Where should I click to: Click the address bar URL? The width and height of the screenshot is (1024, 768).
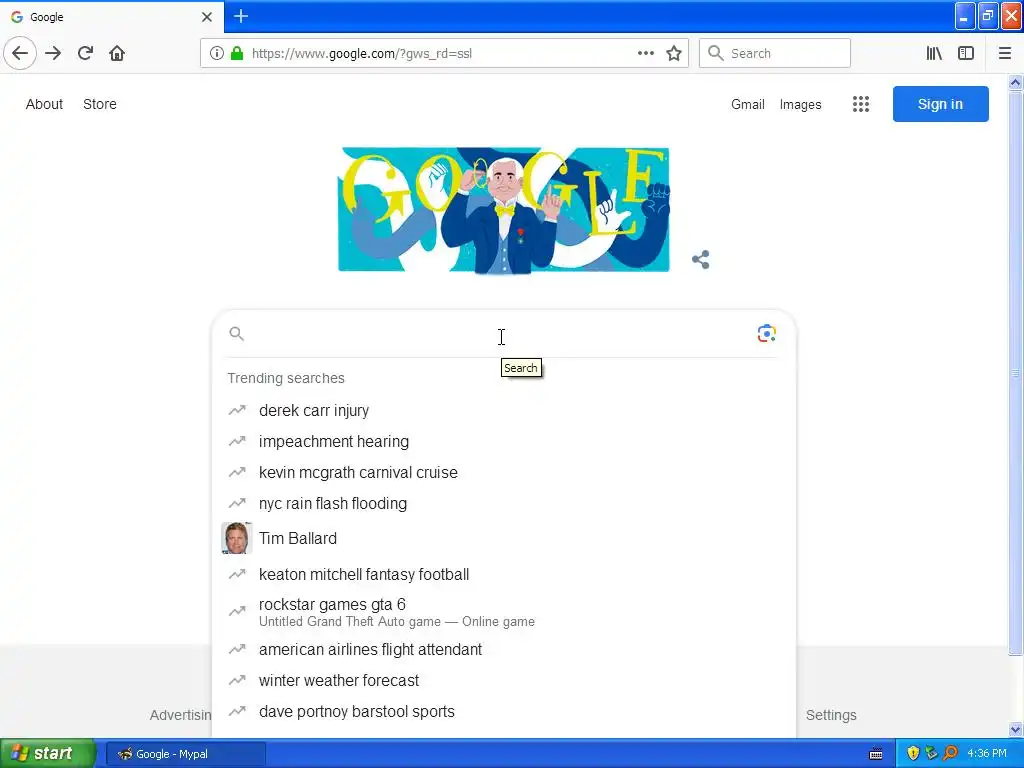361,54
